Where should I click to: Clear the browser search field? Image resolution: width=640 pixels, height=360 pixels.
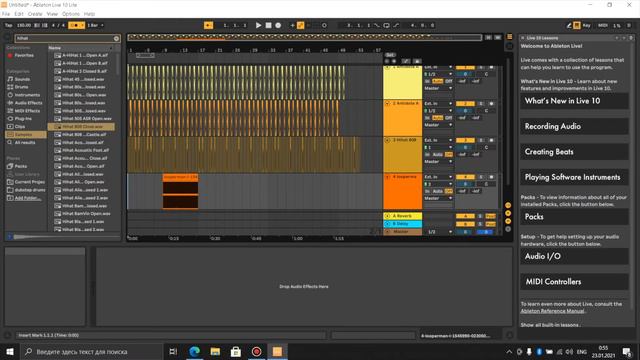pyautogui.click(x=116, y=38)
